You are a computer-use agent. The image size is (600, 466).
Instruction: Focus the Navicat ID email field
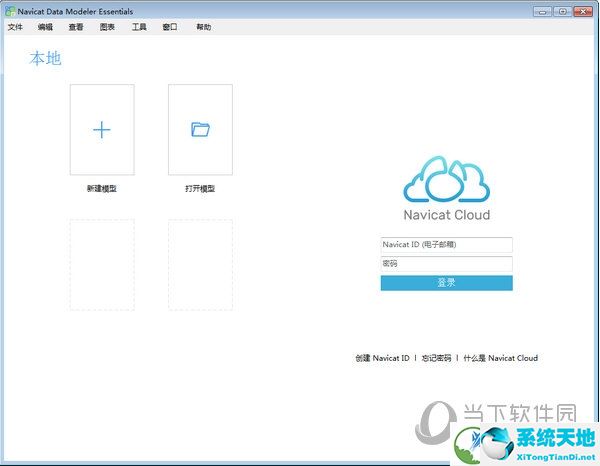click(x=446, y=245)
